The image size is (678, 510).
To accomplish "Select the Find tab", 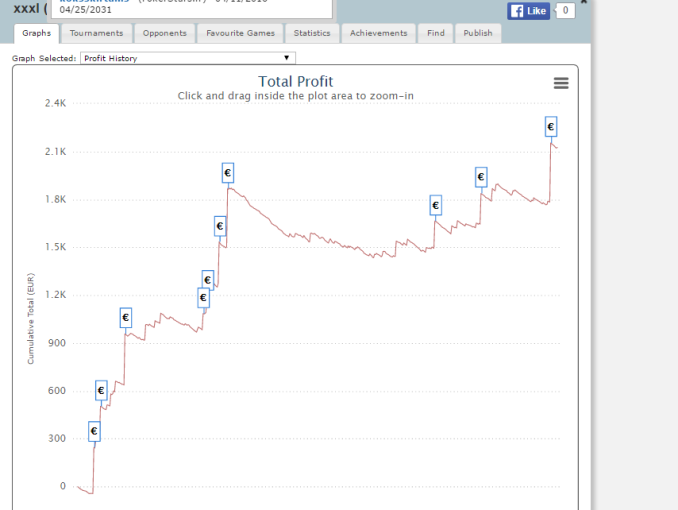I will click(435, 33).
